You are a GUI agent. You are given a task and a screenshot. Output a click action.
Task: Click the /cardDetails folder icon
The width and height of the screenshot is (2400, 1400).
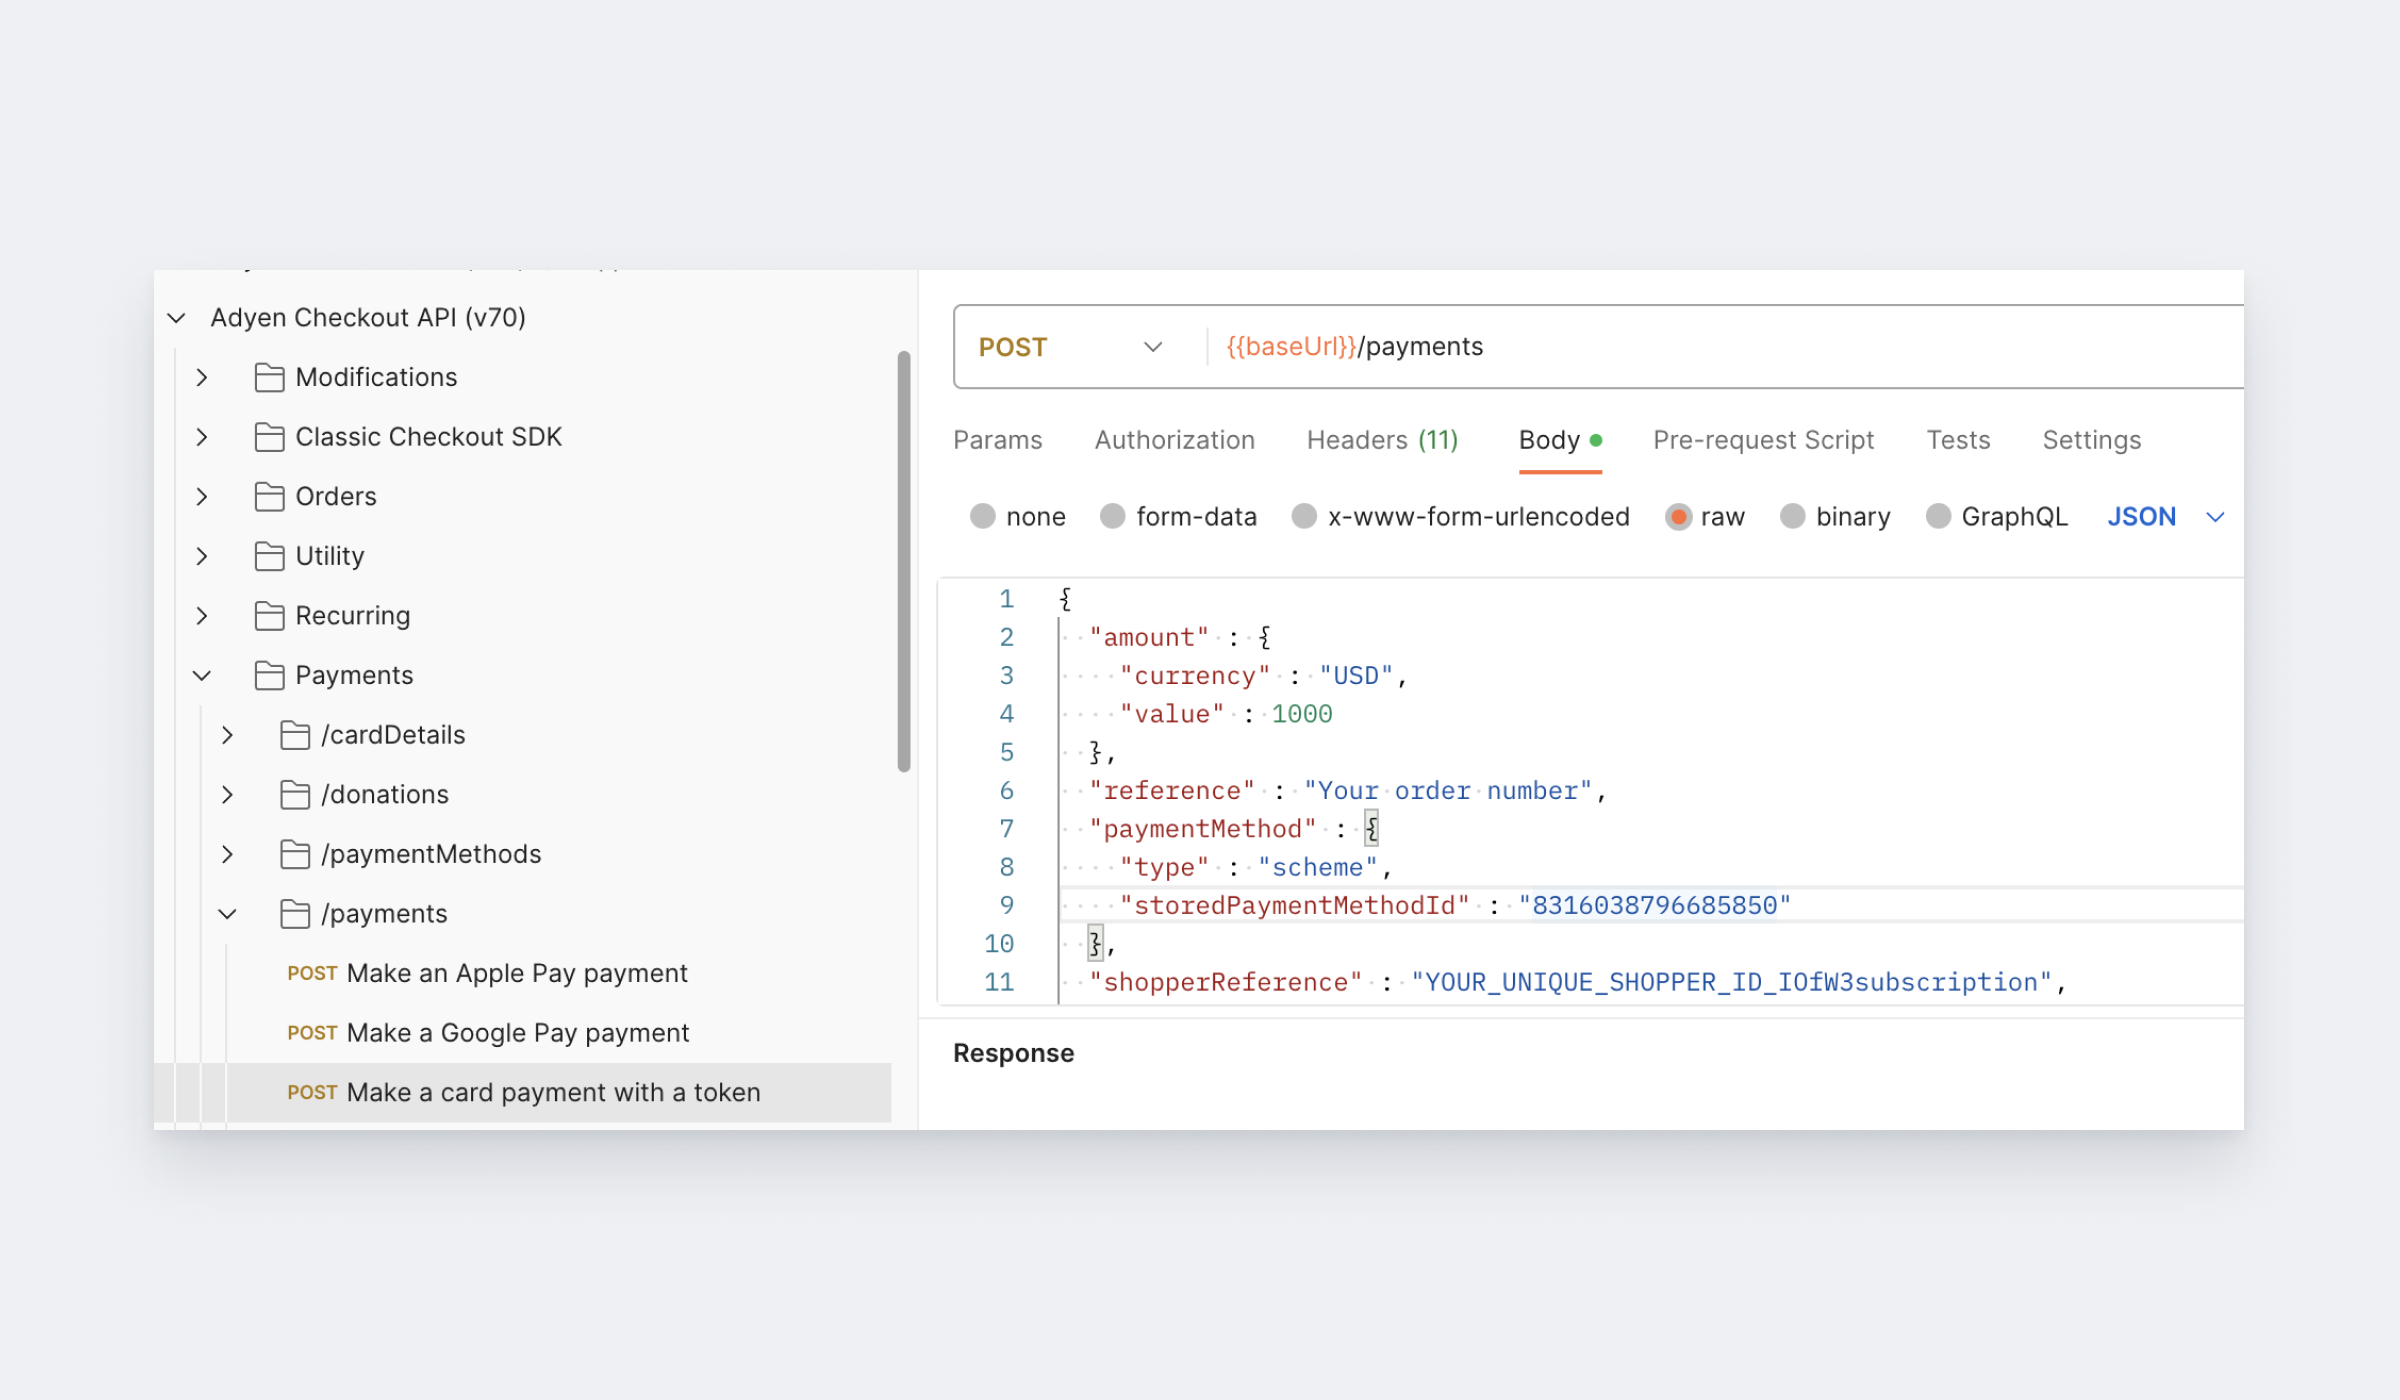coord(295,735)
